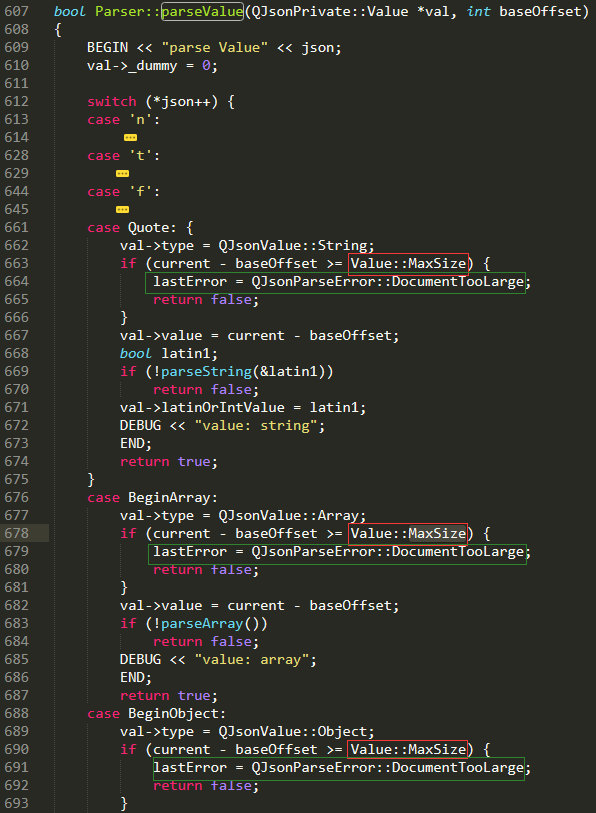Viewport: 596px width, 813px height.
Task: Click Value::MaxSize on line 663
Action: pyautogui.click(x=408, y=263)
